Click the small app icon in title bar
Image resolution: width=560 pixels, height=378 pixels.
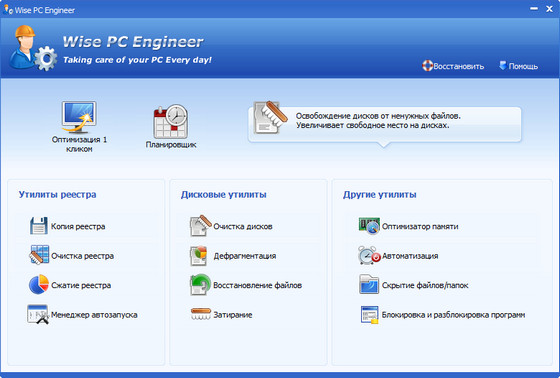click(x=8, y=9)
